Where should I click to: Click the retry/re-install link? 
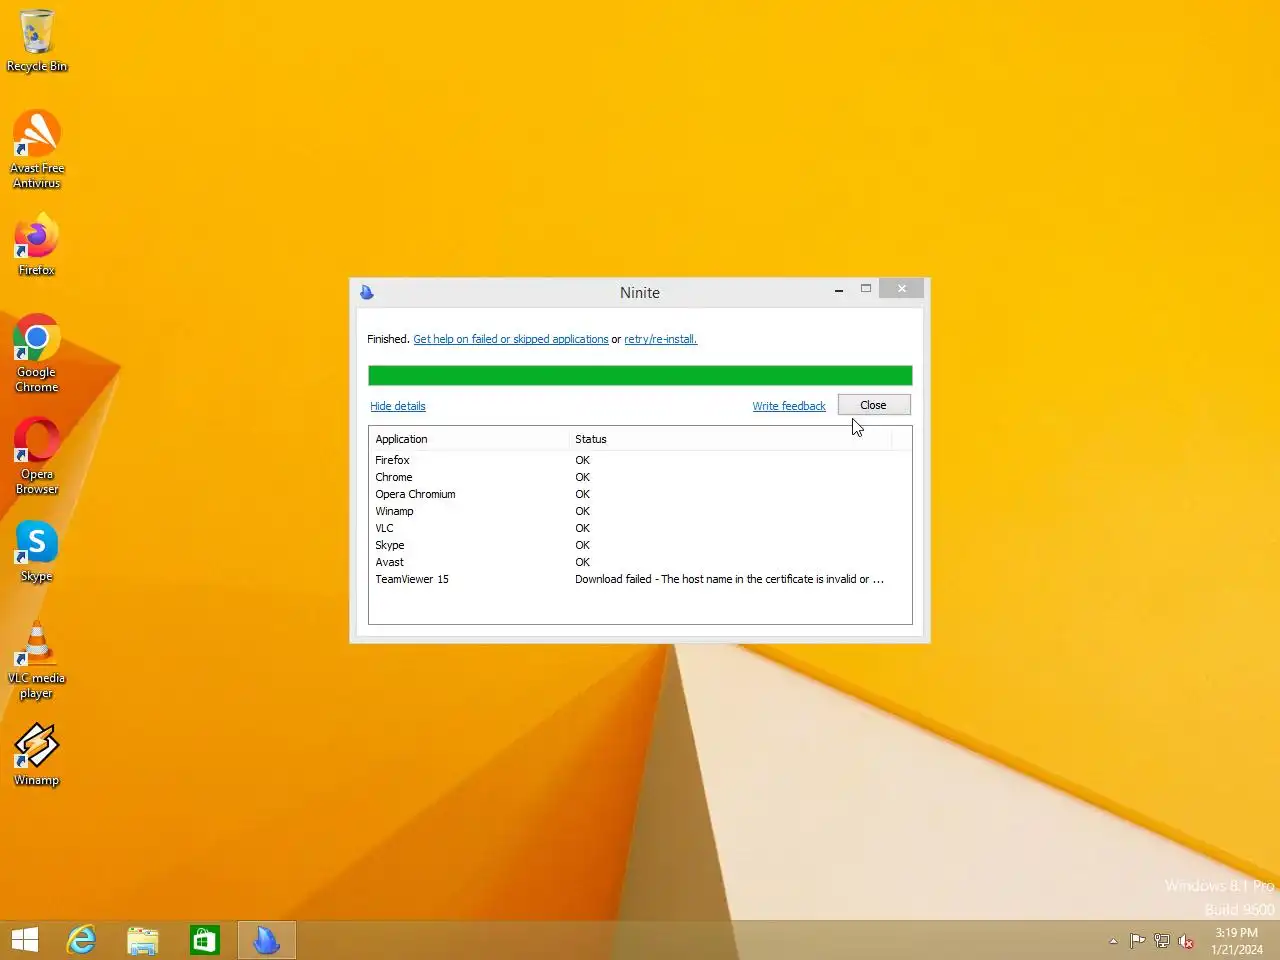pos(661,339)
